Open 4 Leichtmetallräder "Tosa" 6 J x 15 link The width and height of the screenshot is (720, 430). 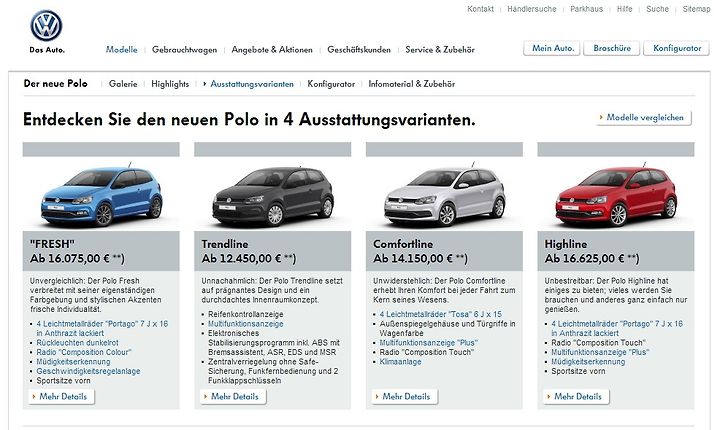tap(440, 314)
